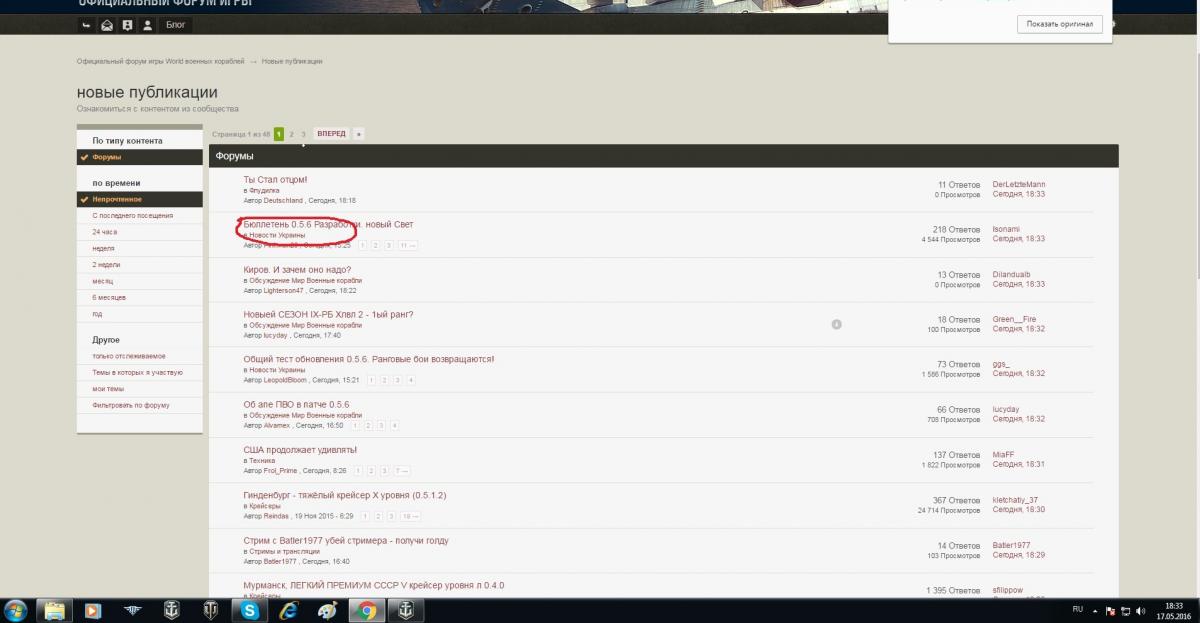Open last poster Green__Fire's profile
The height and width of the screenshot is (623, 1200).
[1014, 319]
